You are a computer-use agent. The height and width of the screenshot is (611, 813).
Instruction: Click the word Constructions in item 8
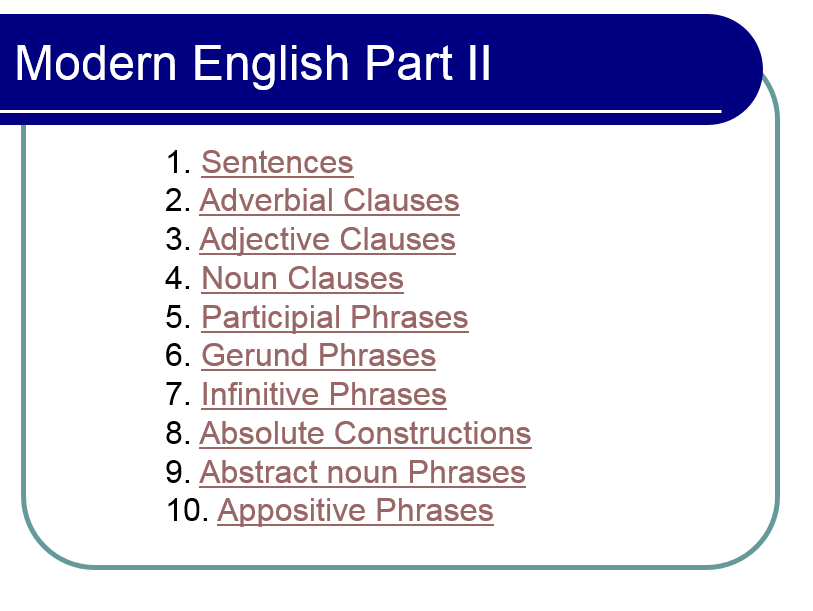pos(432,433)
